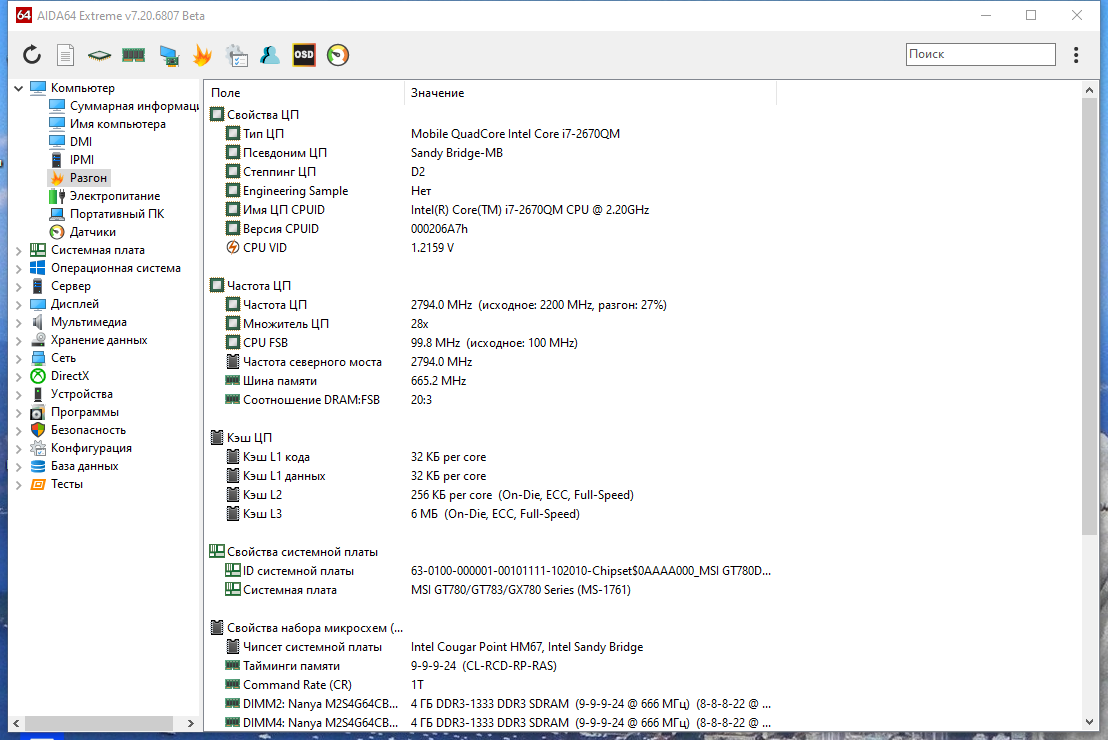Click the Refresh toolbar icon
This screenshot has width=1108, height=740.
[x=32, y=54]
